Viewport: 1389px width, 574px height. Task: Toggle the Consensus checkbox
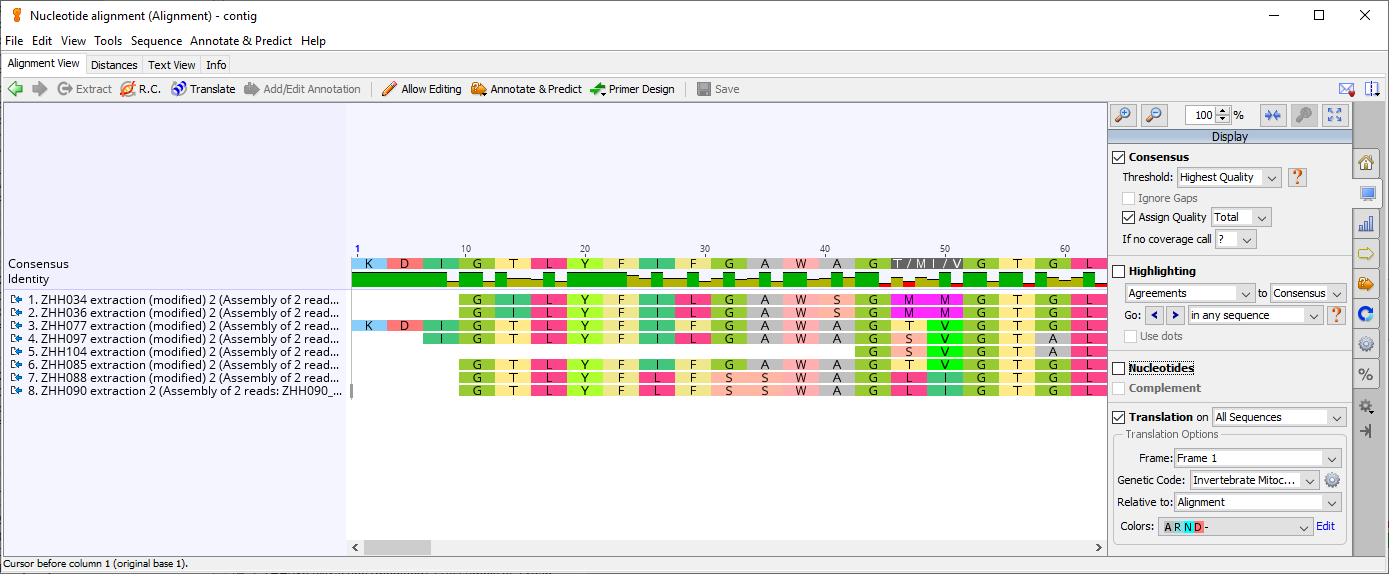point(1119,157)
